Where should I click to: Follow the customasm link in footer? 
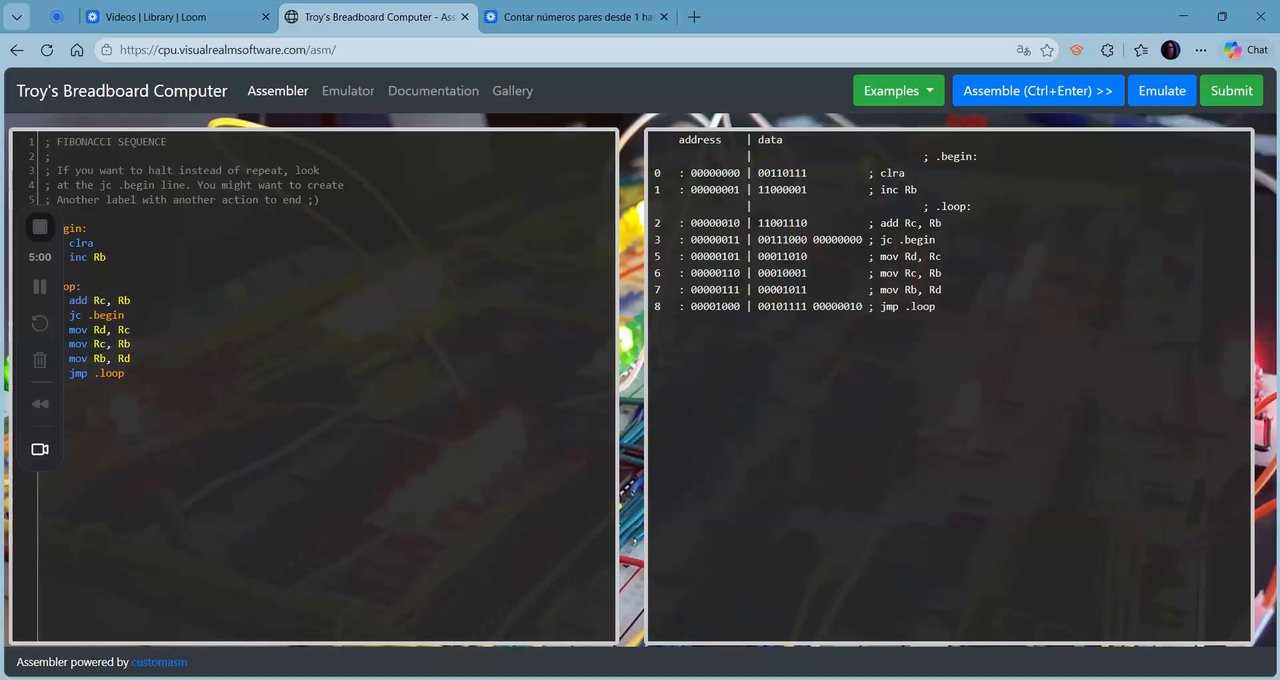(159, 662)
